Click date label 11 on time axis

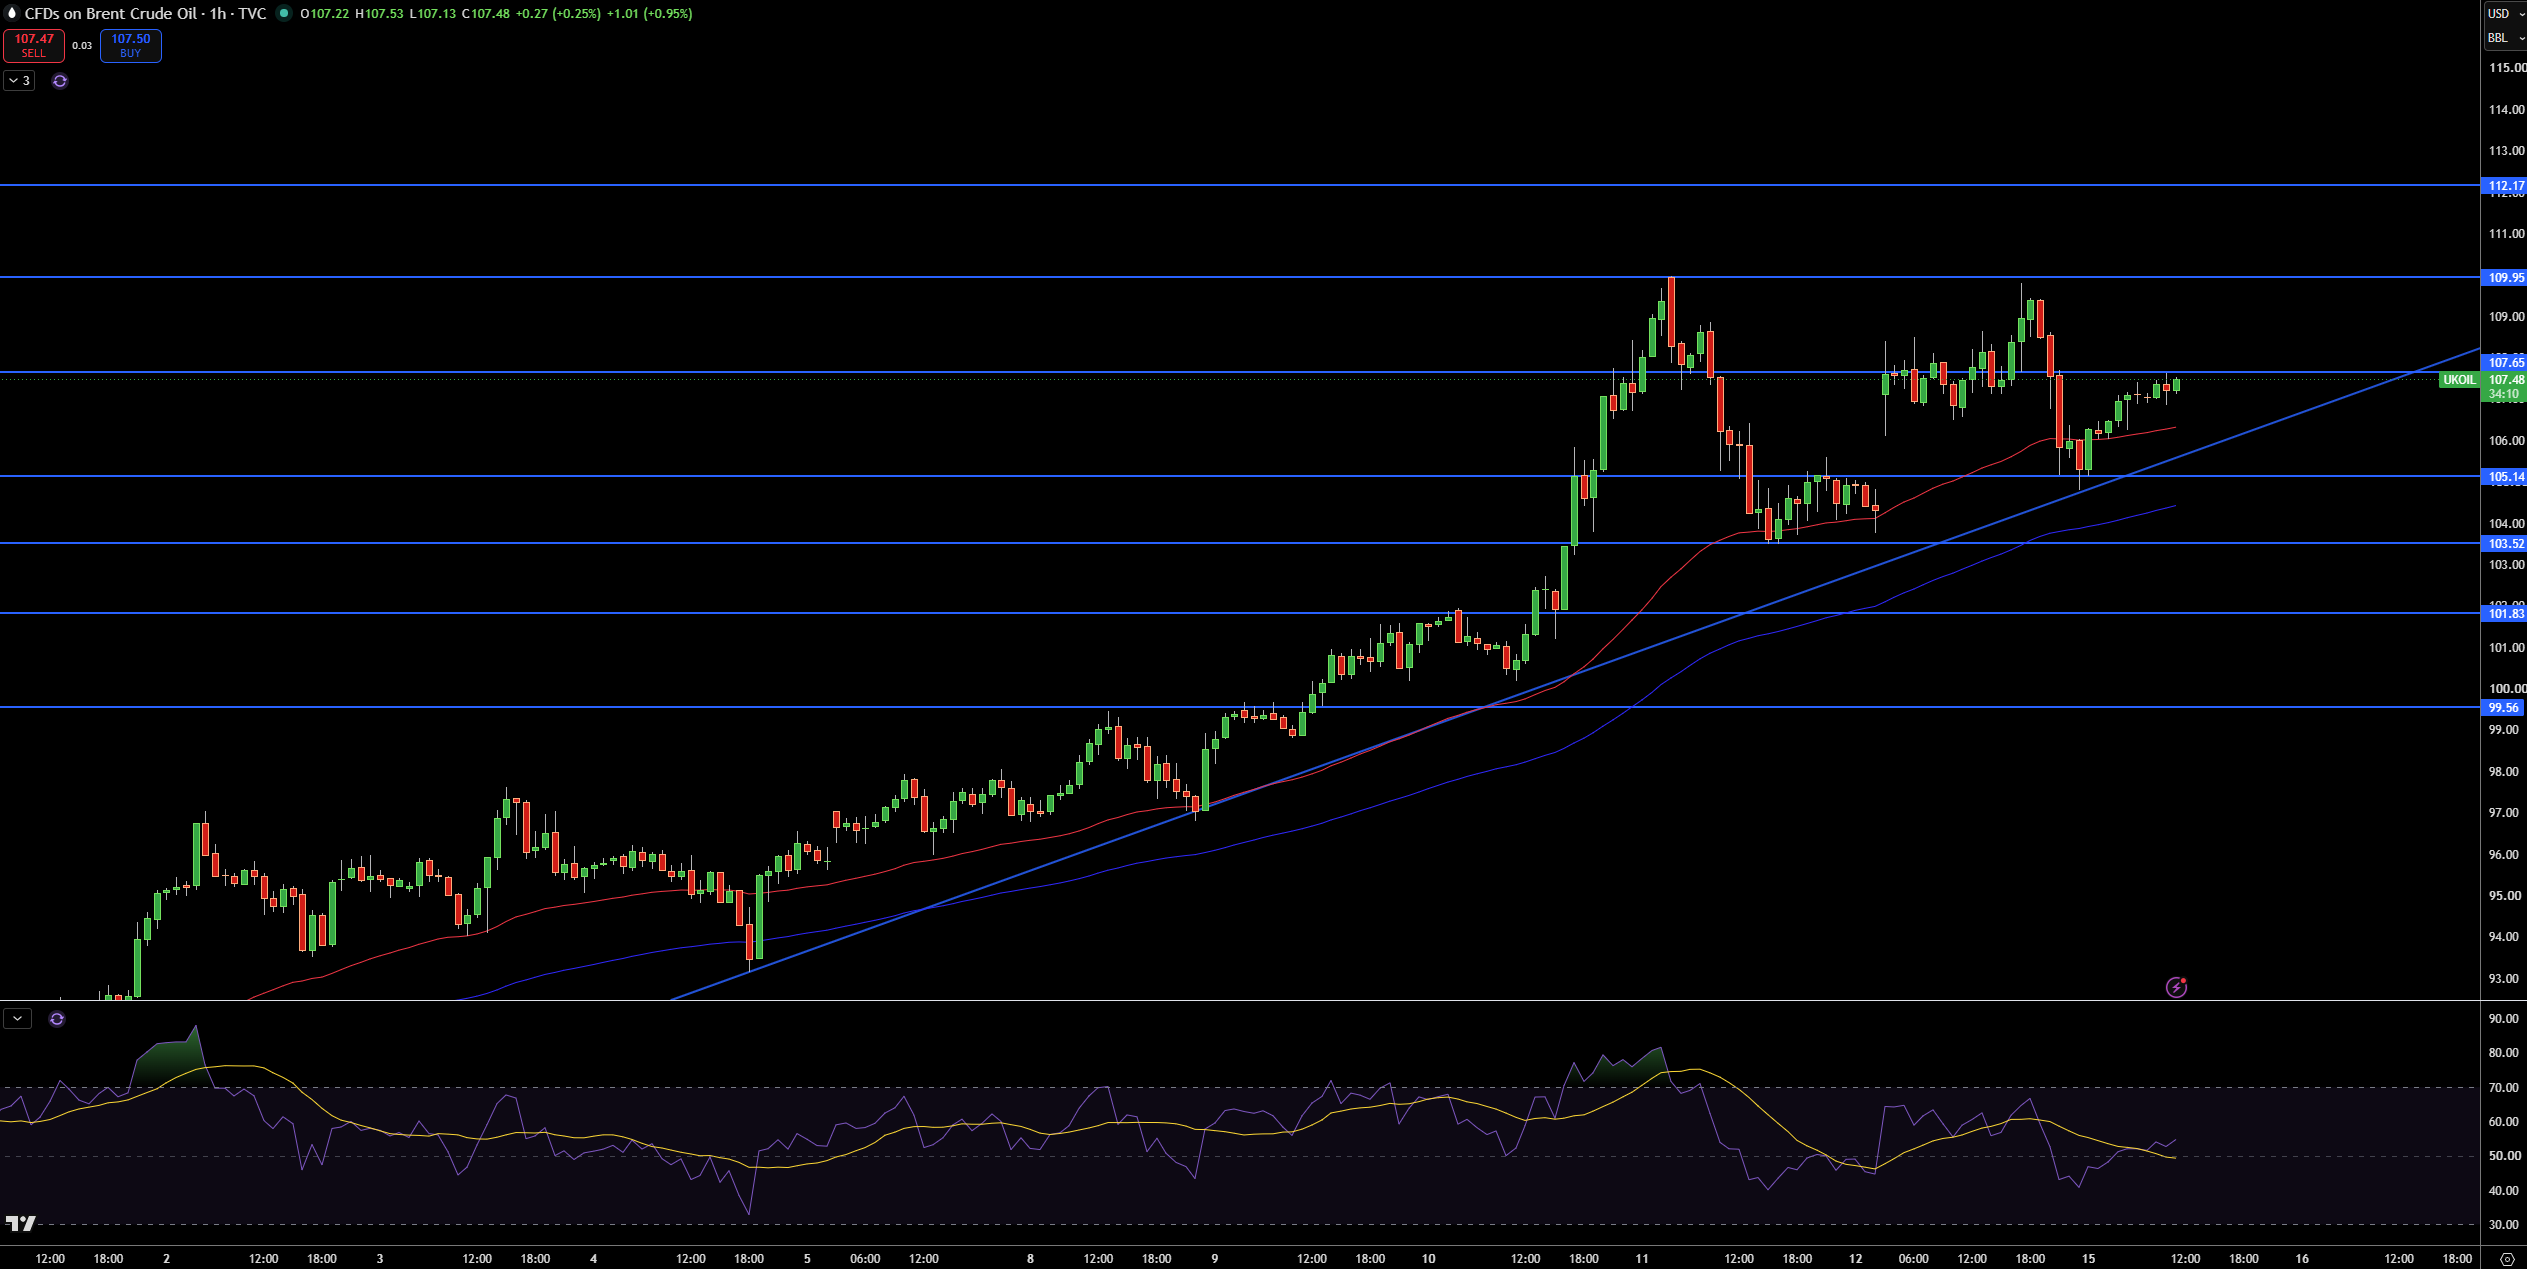click(1641, 1258)
